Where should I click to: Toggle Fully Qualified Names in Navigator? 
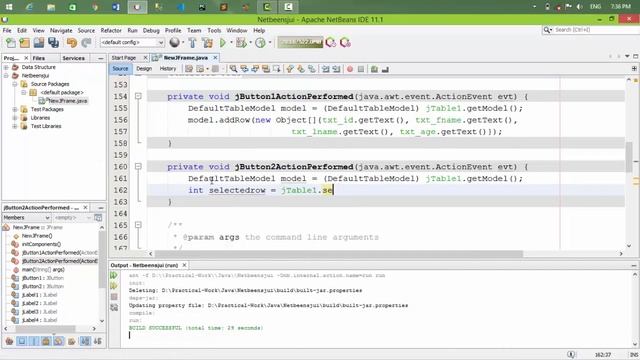coord(71,341)
